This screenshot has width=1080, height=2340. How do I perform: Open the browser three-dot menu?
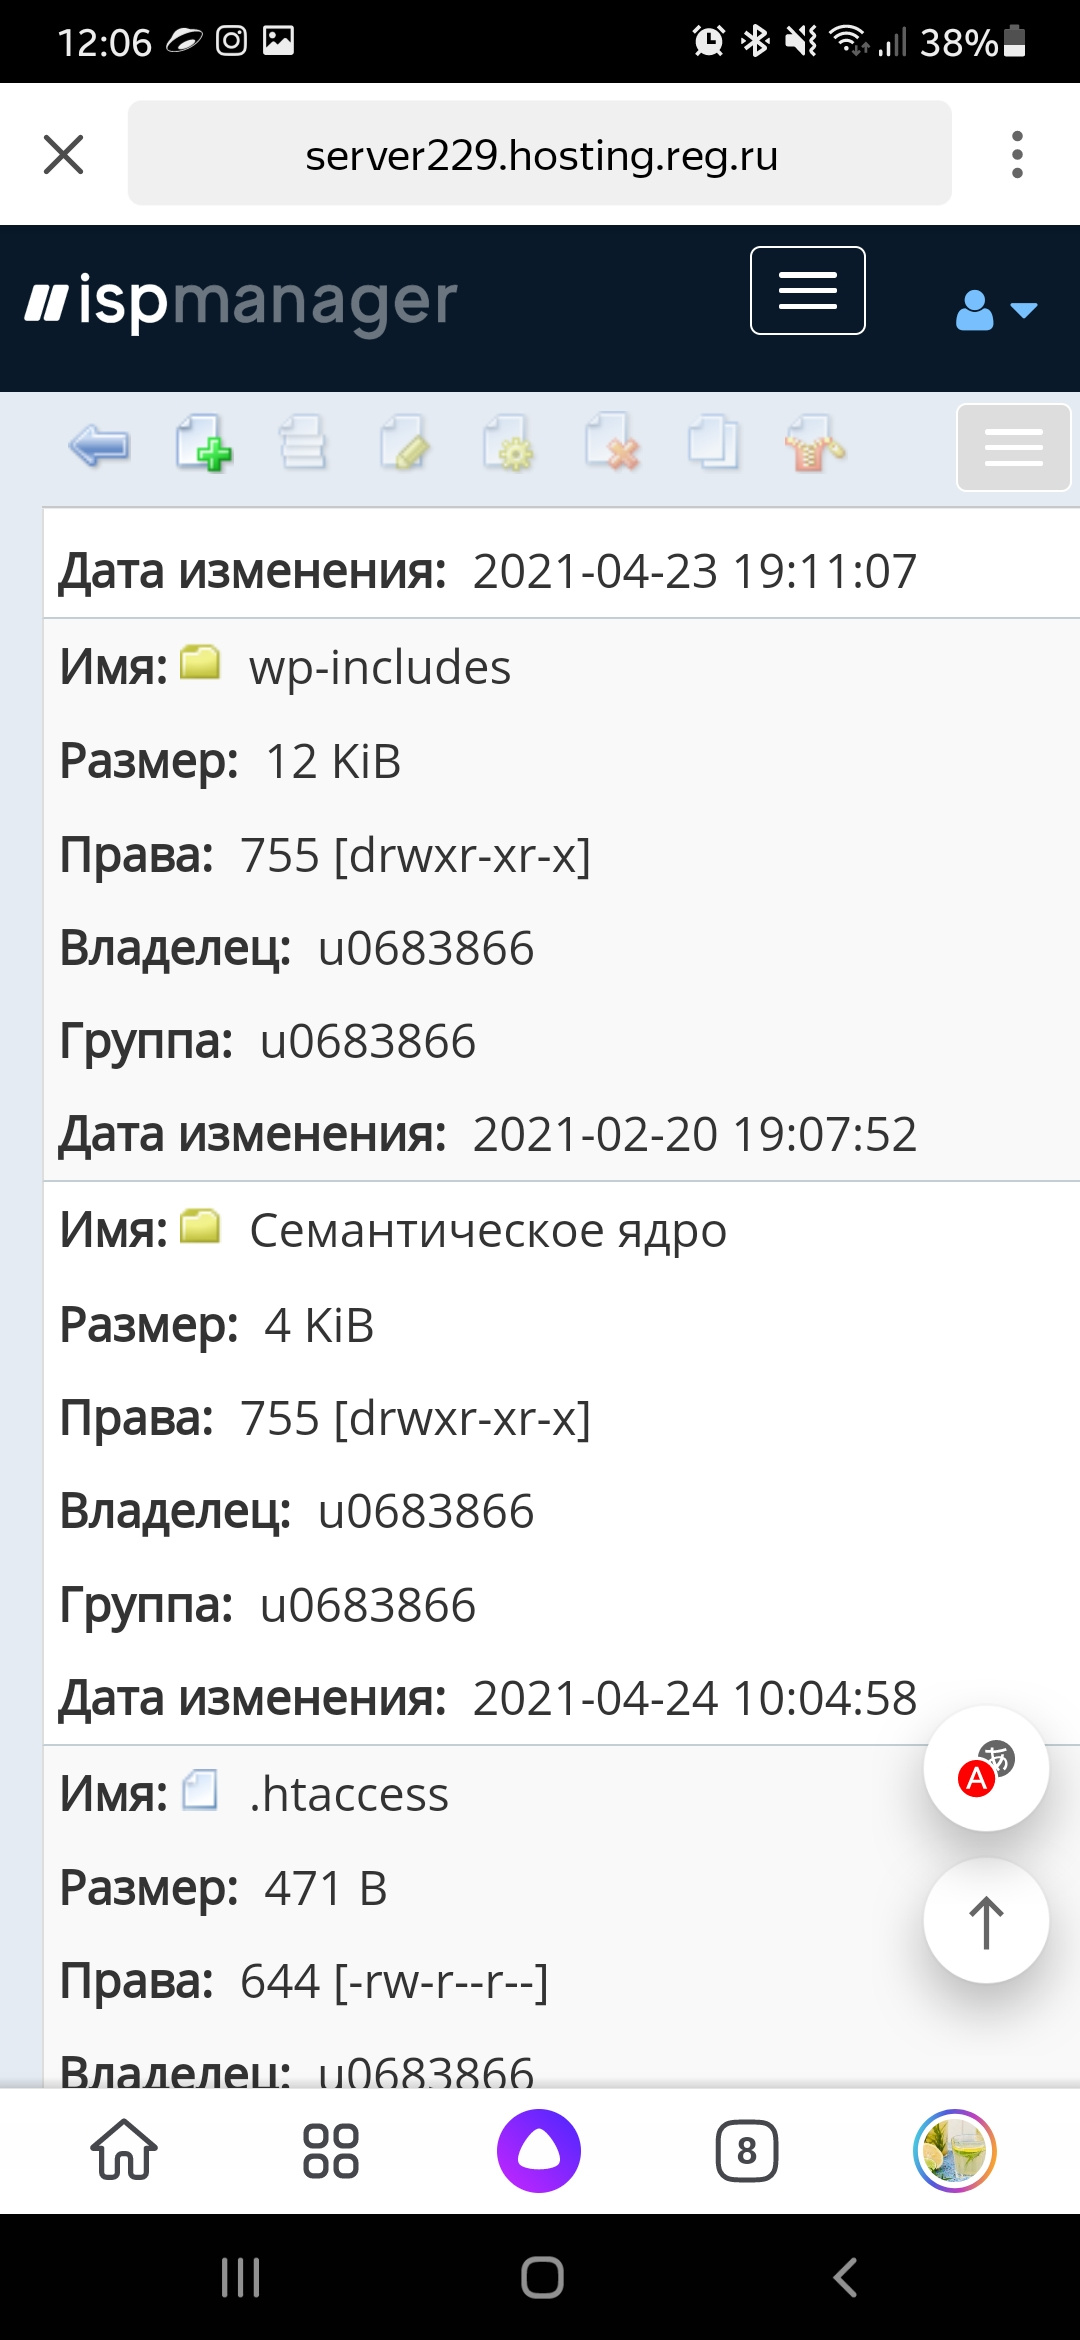1017,155
